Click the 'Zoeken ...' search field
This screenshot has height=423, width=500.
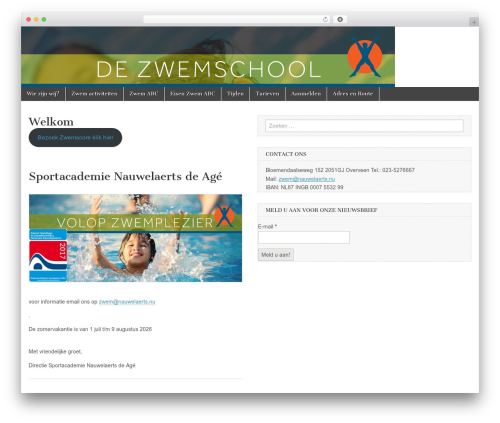364,126
